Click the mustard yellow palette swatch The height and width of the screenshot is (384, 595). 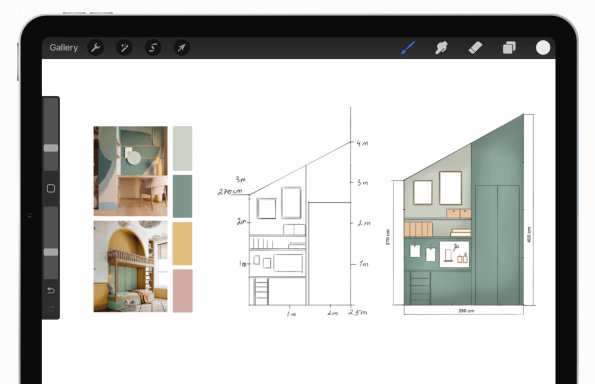tap(183, 244)
